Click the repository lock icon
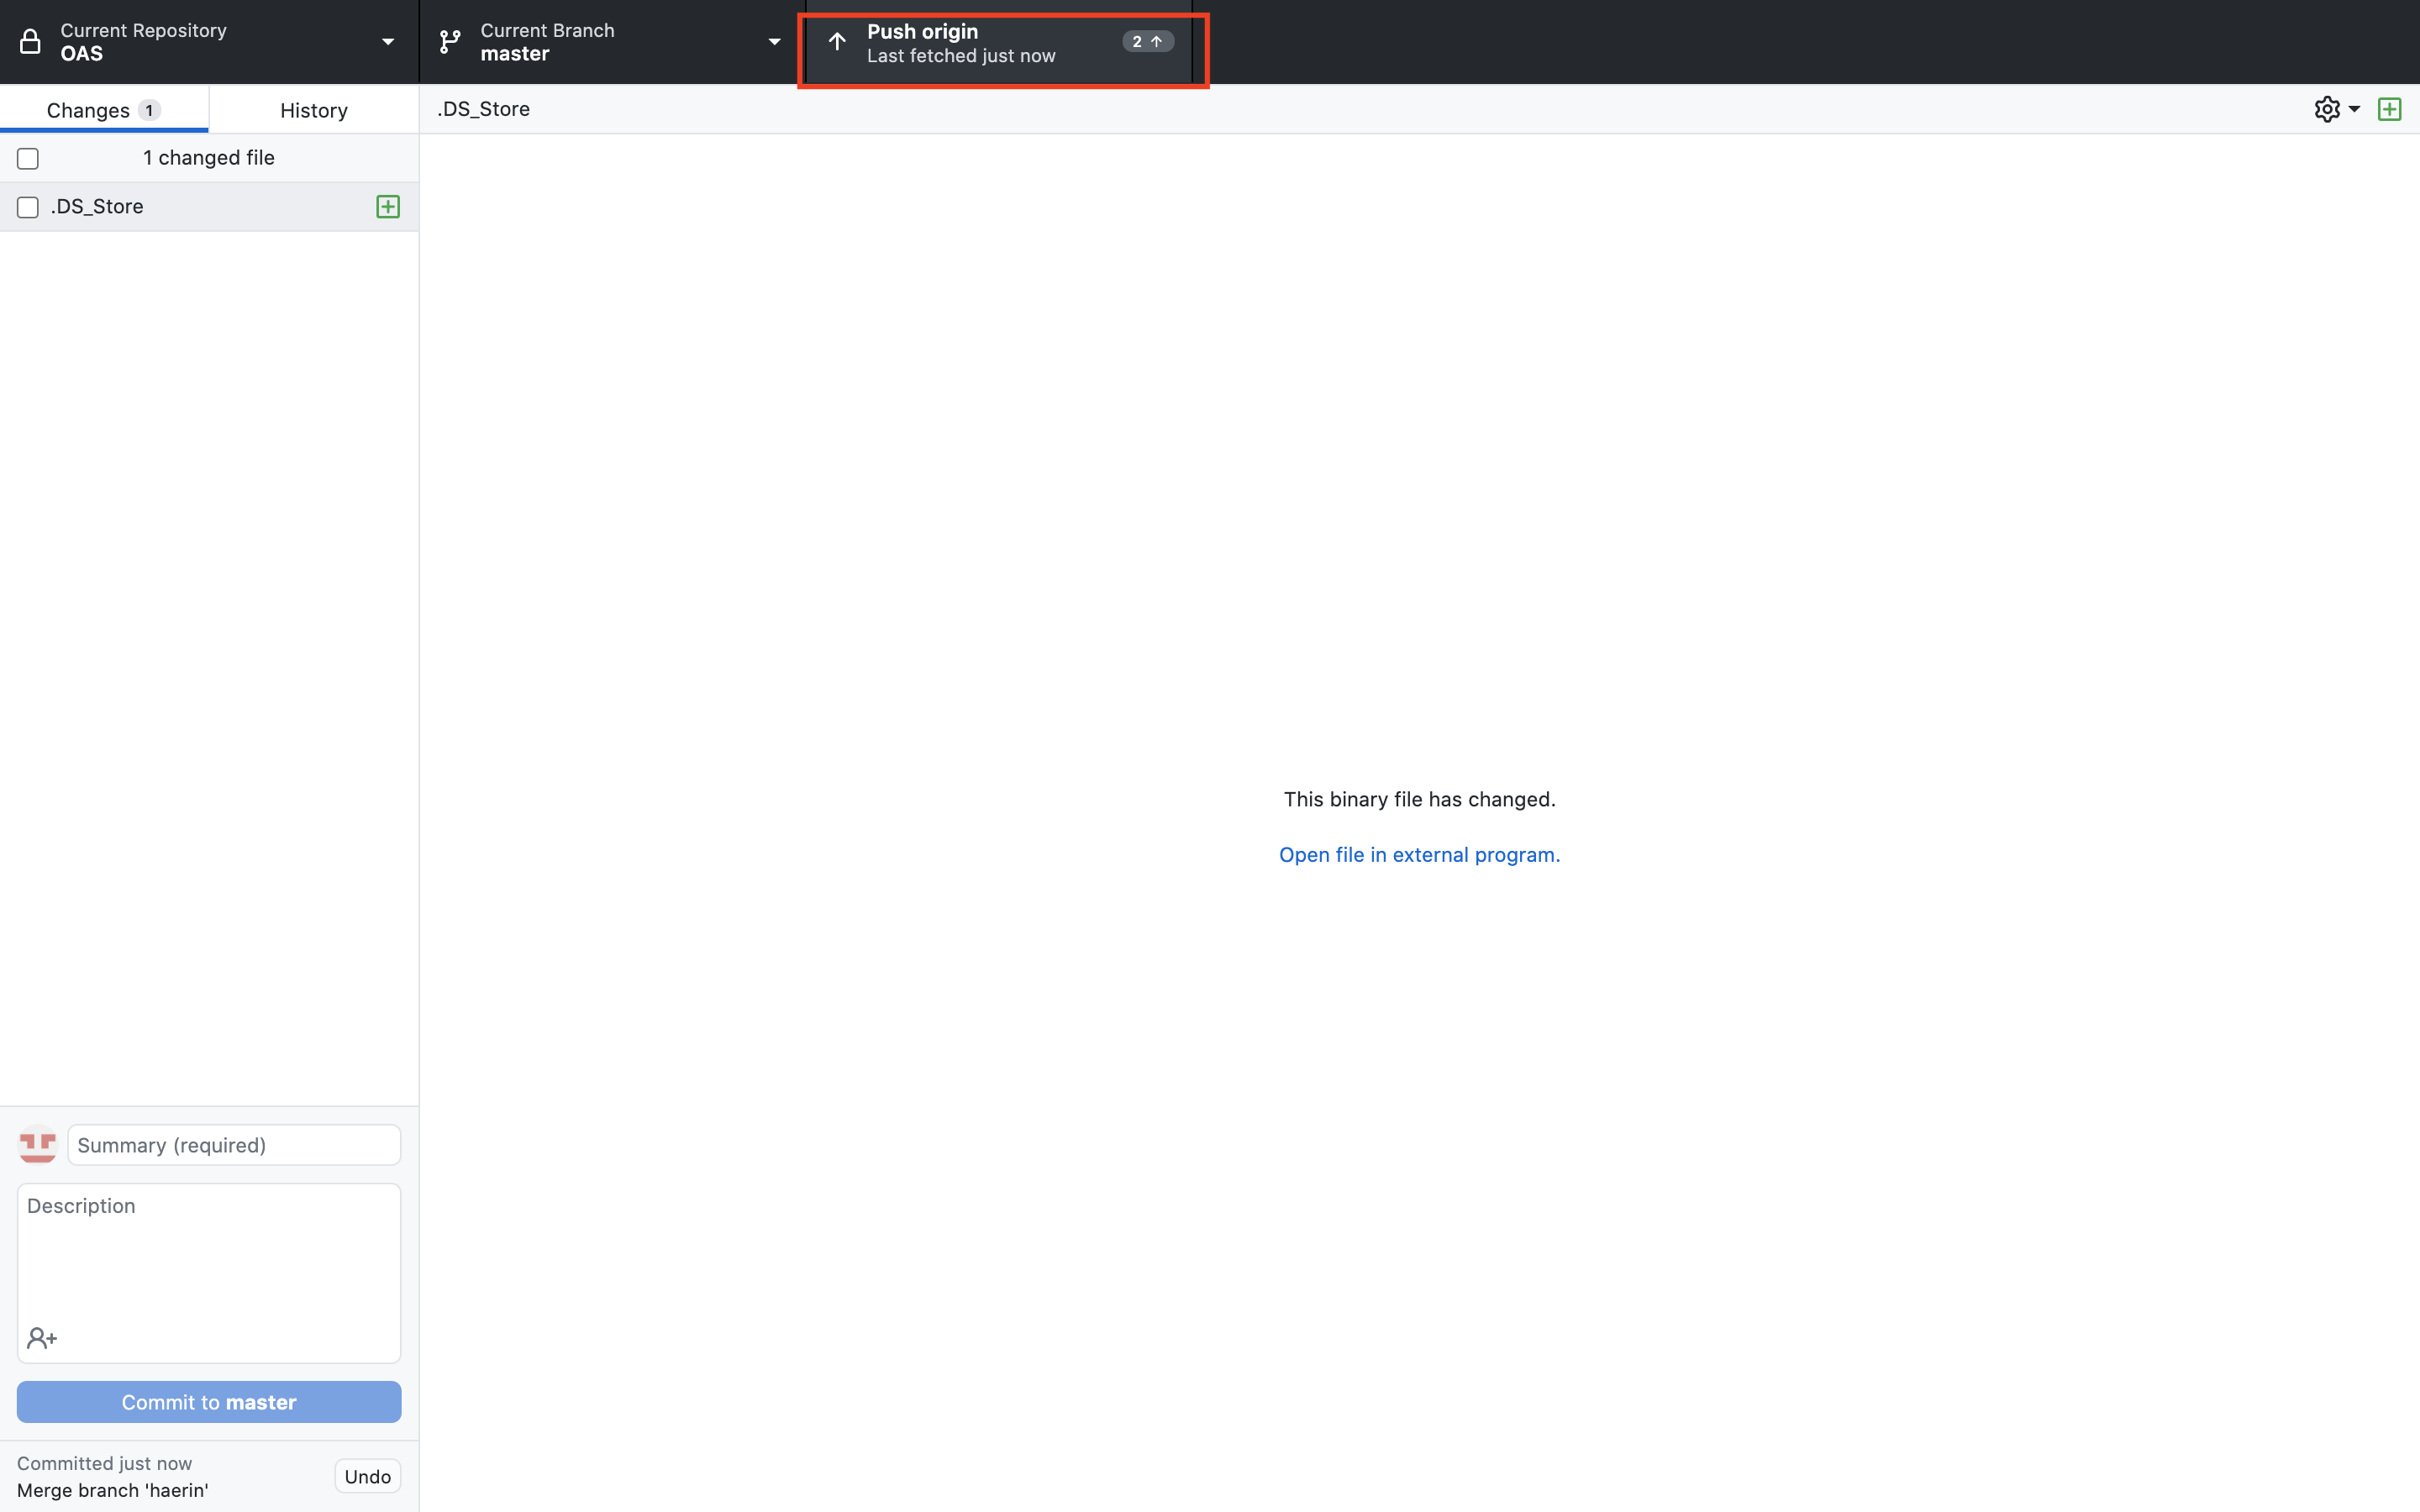Screen dimensions: 2420x1512 30,42
